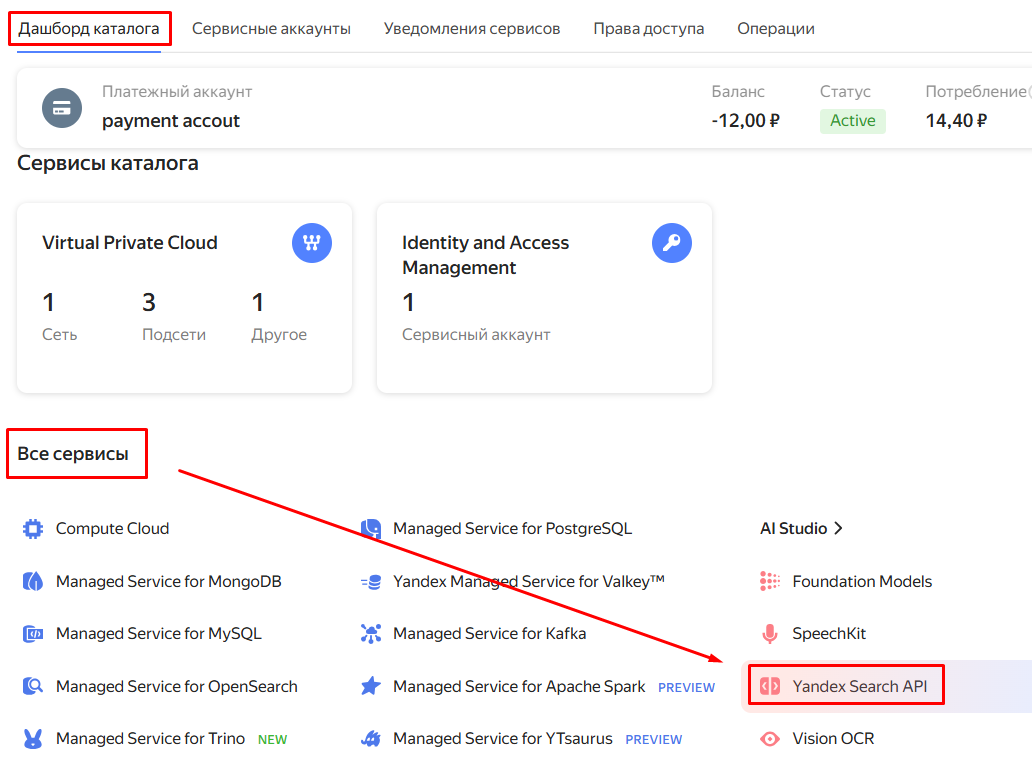Click the Identity and Access Management key icon
1032x771 pixels.
point(671,243)
